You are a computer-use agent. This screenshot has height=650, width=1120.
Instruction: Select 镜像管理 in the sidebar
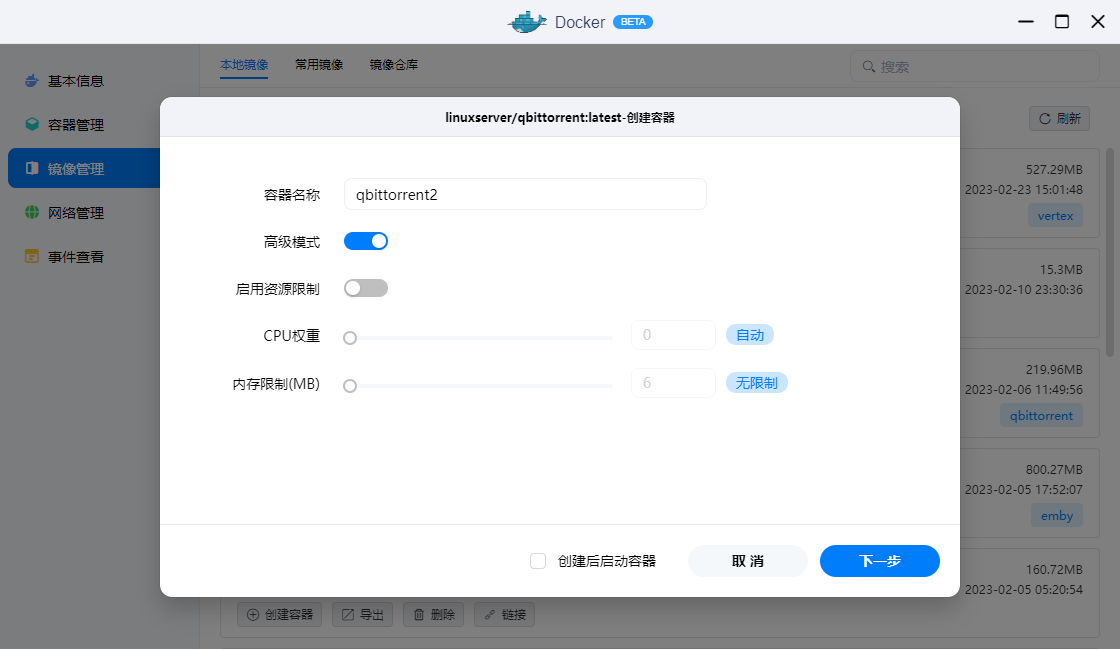click(84, 169)
